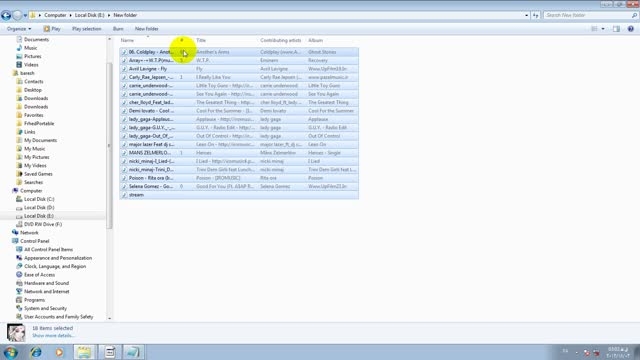640x360 pixels.
Task: Click the navigation pane scroll down arrow
Action: click(109, 318)
